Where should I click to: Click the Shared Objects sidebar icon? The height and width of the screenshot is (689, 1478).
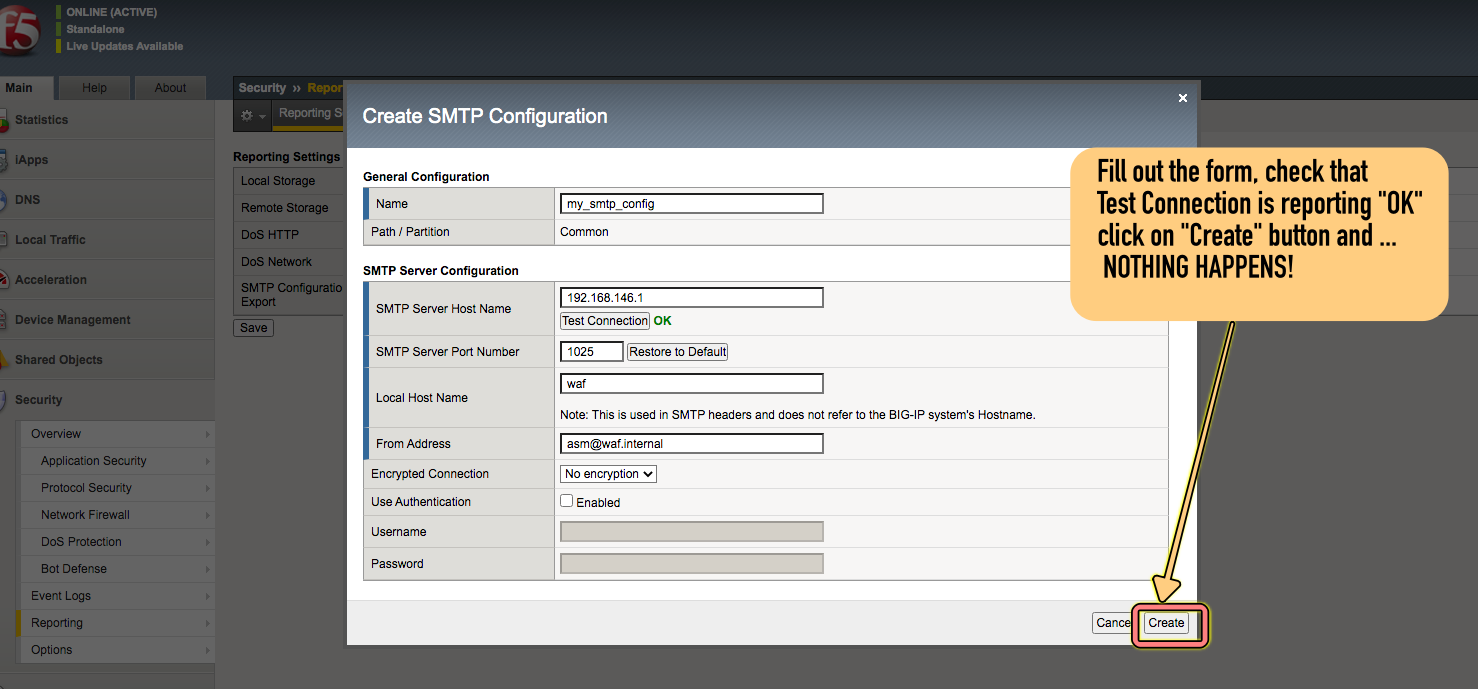click(x=6, y=359)
